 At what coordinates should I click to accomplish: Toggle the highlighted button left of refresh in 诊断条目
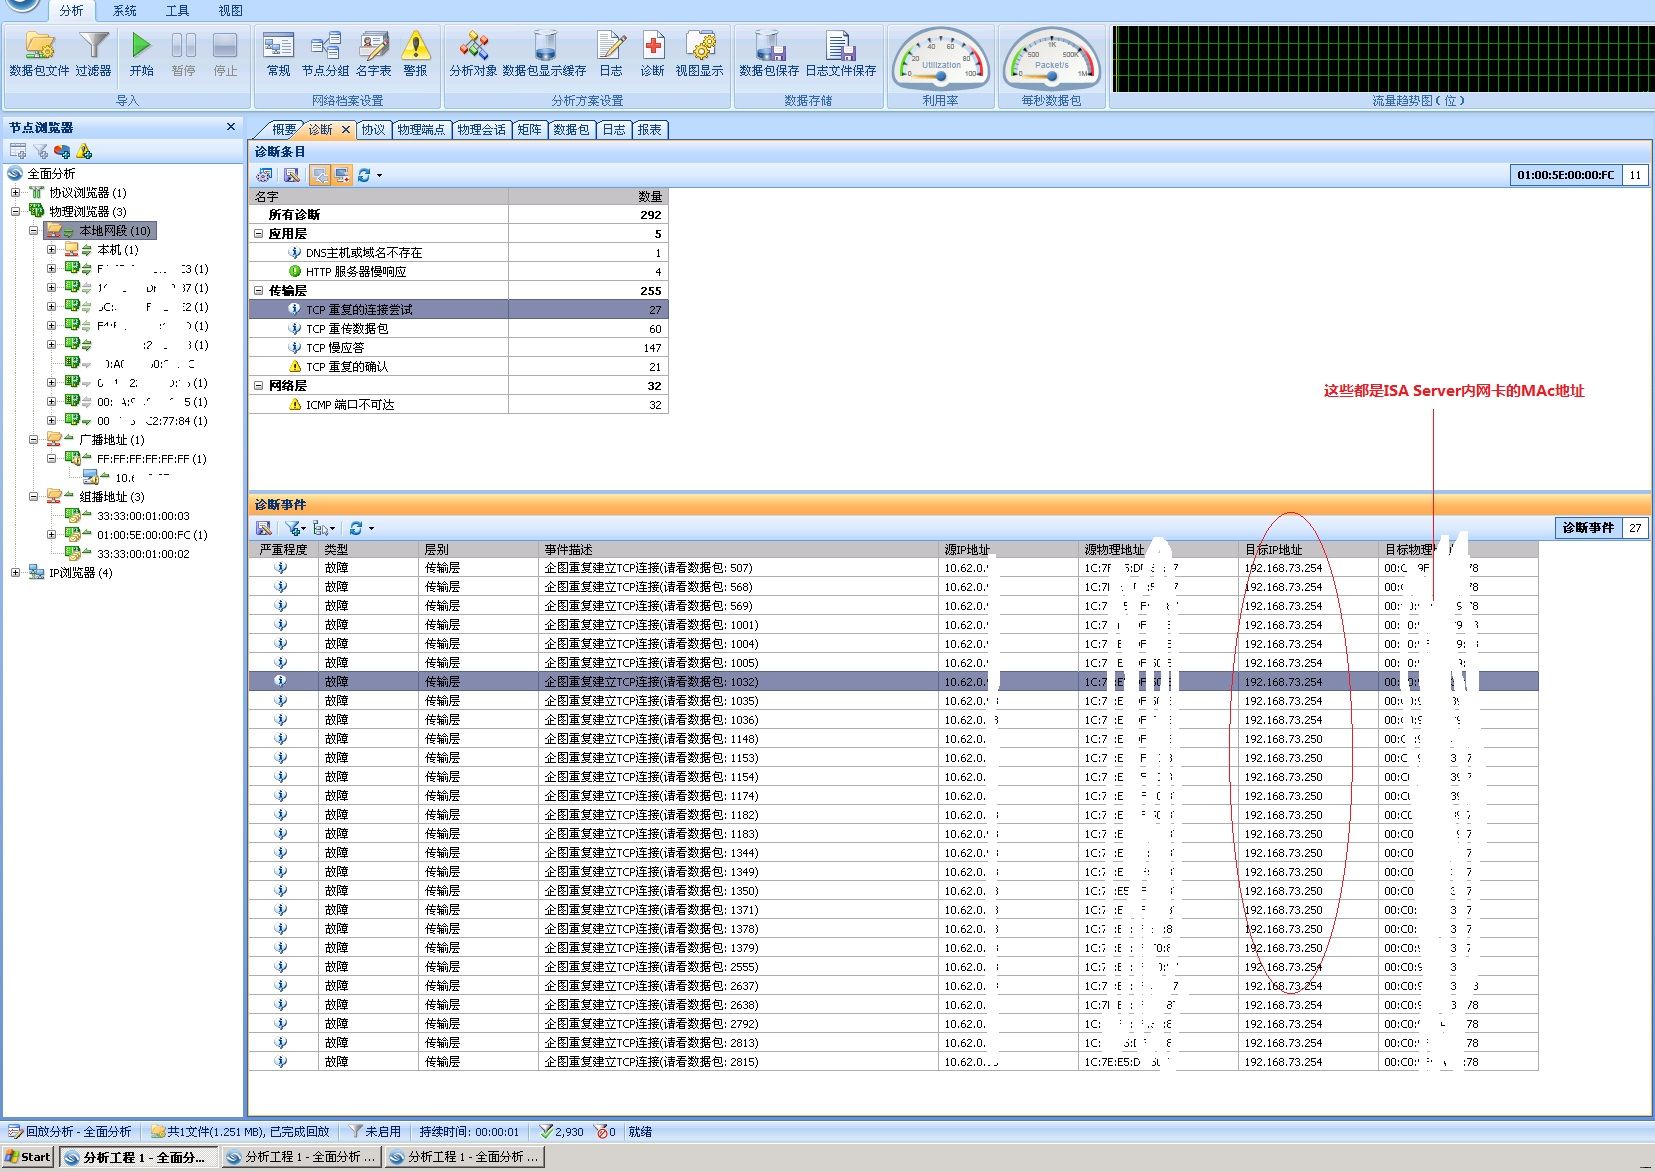tap(342, 175)
